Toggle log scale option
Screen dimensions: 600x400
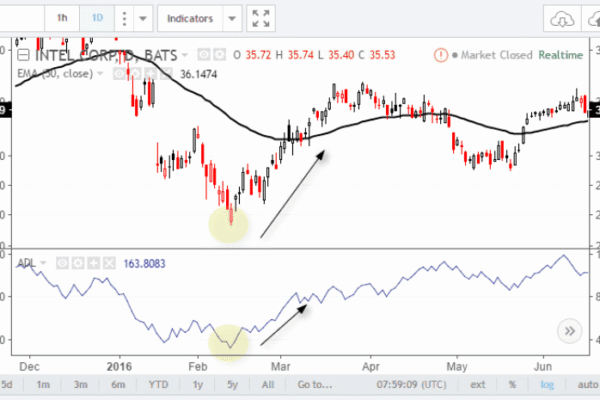click(547, 384)
